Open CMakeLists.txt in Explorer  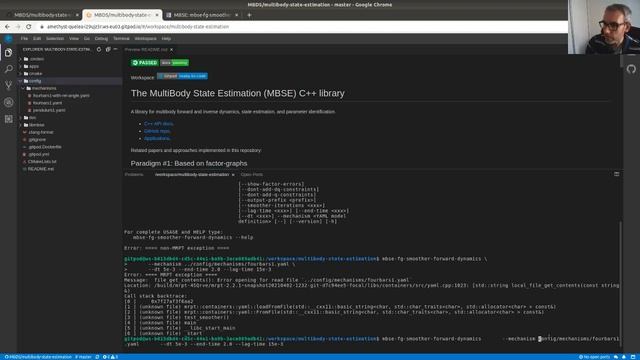(42, 162)
